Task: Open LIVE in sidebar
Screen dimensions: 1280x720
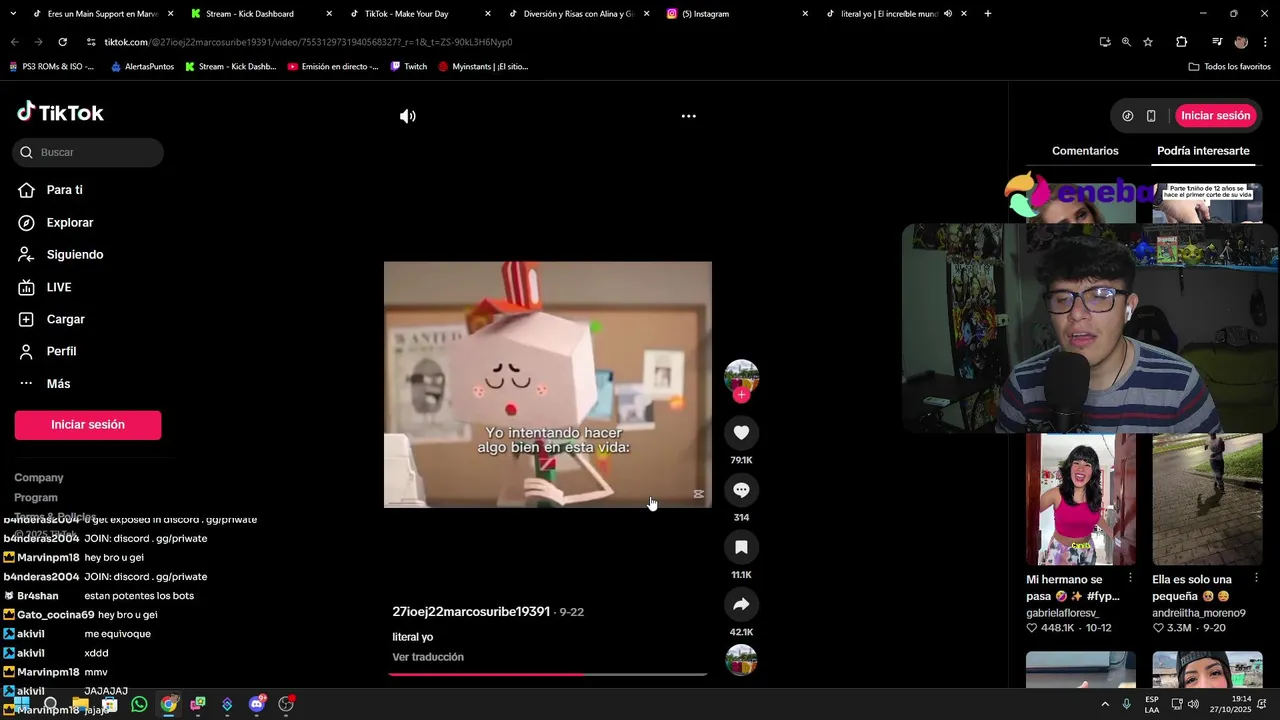Action: (58, 287)
